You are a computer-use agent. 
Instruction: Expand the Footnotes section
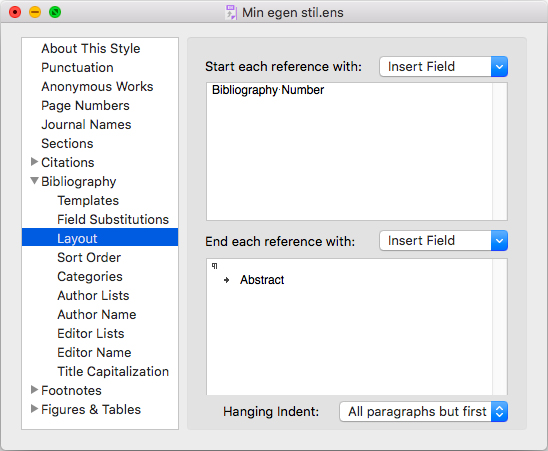34,389
